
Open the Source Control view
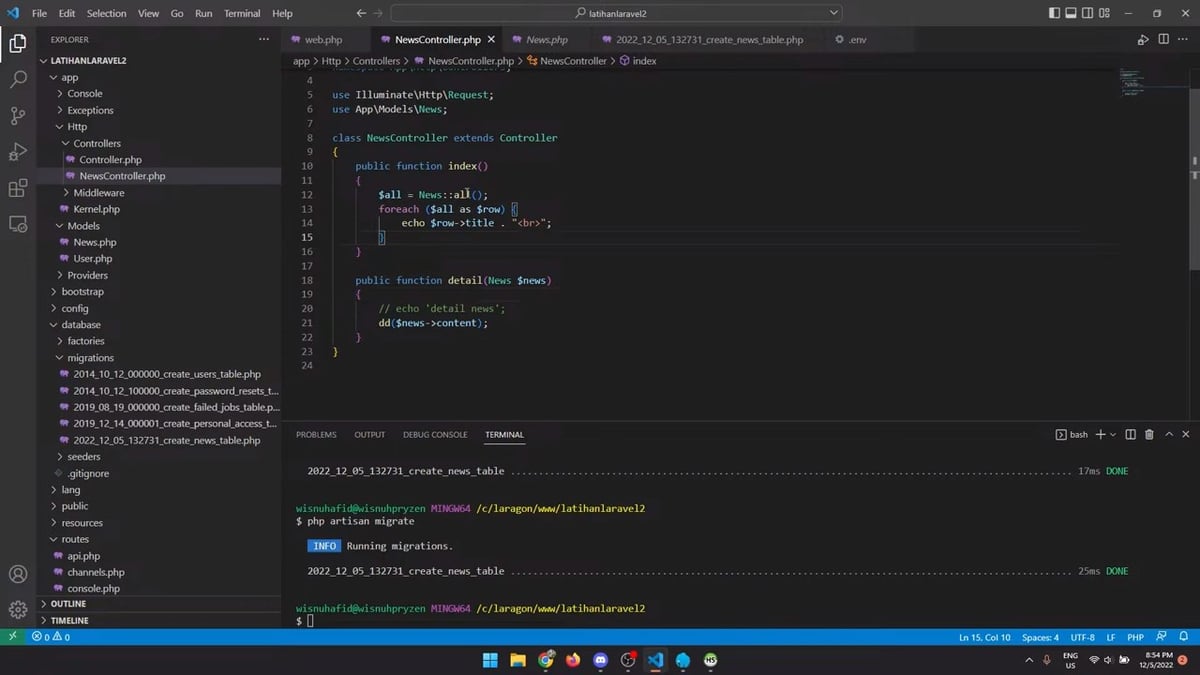click(18, 116)
